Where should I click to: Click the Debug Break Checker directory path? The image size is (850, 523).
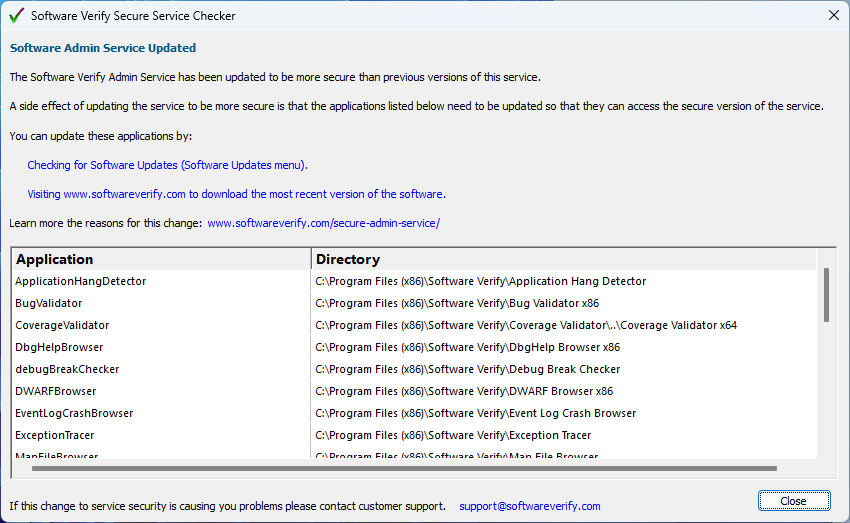point(467,369)
